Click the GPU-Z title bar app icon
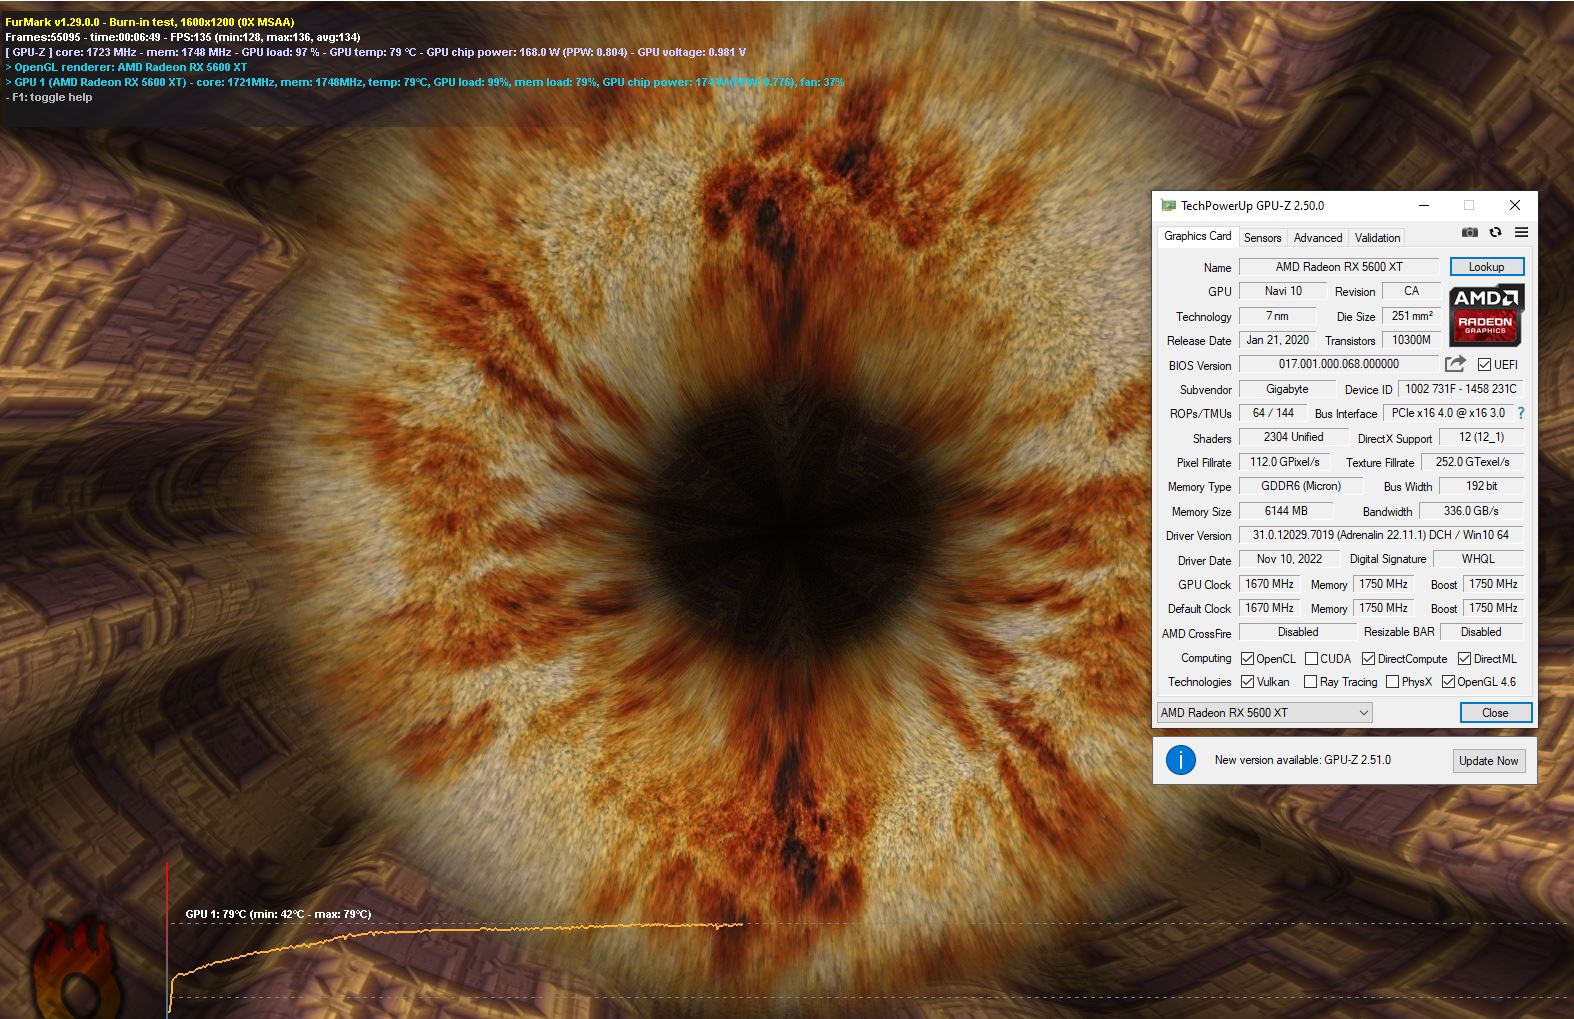The height and width of the screenshot is (1019, 1574). click(x=1168, y=206)
